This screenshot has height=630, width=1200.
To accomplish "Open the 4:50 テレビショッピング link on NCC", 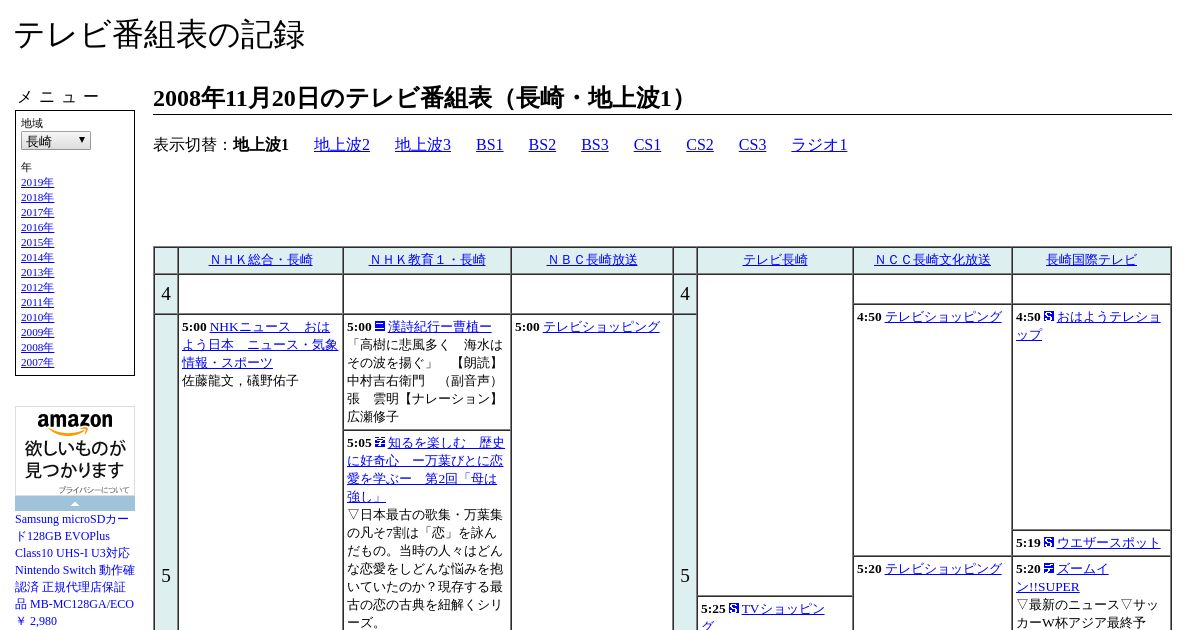I will click(943, 317).
